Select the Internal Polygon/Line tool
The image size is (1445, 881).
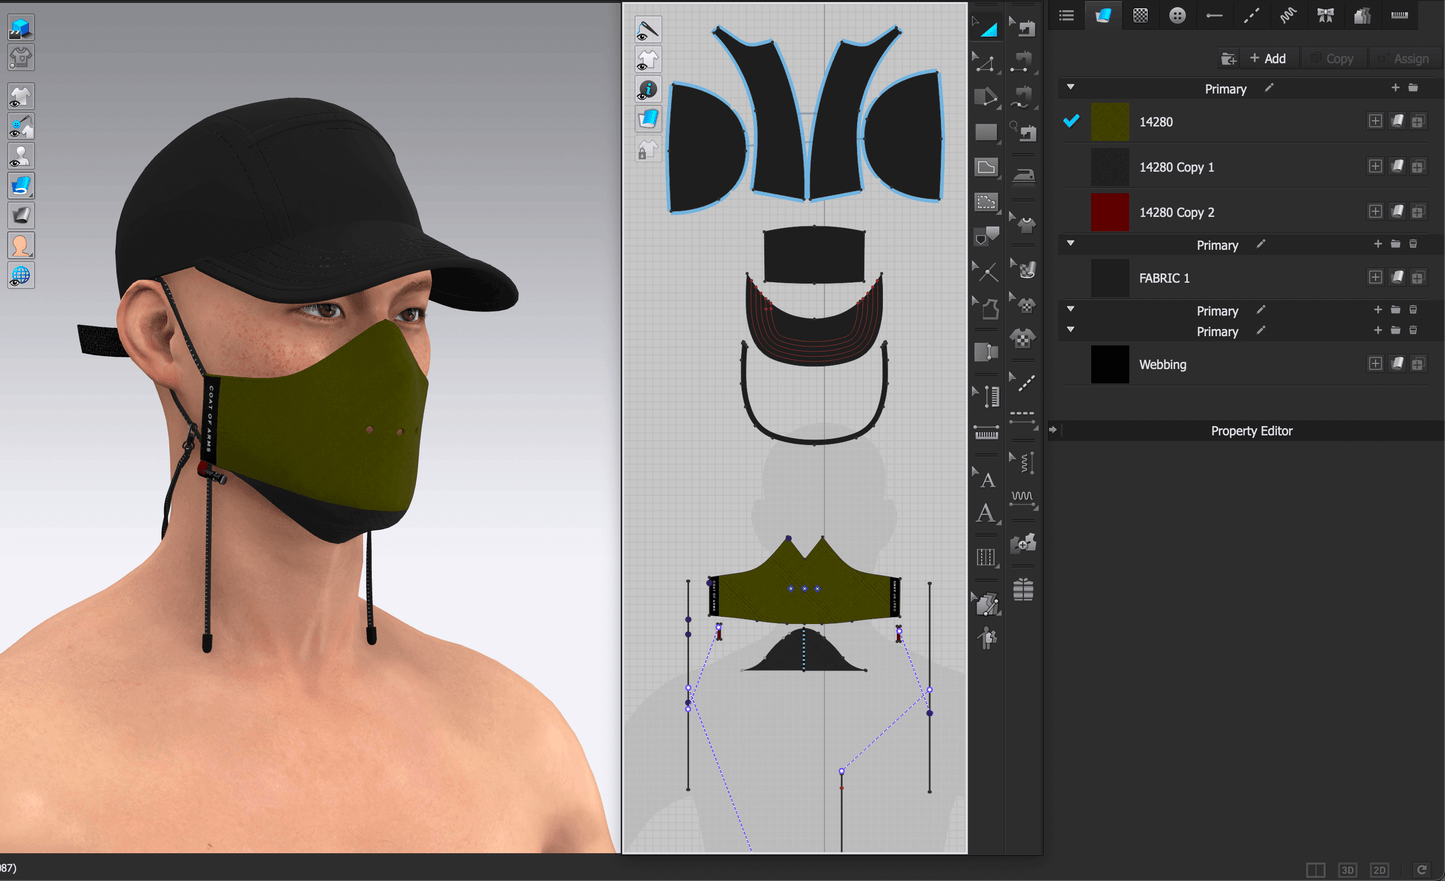tap(986, 167)
